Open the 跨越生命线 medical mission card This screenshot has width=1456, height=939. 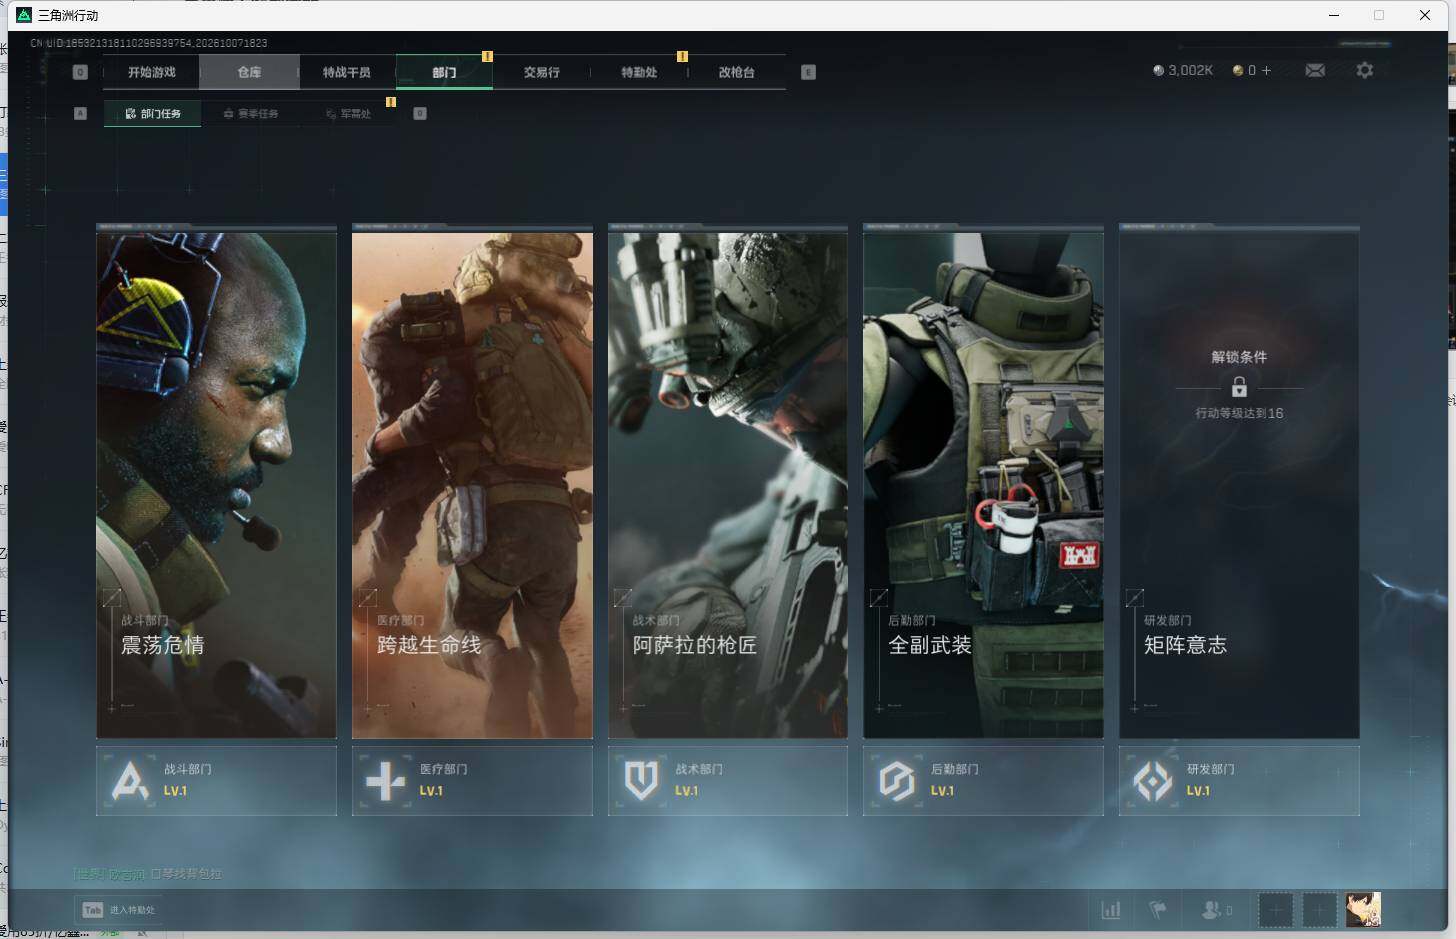pyautogui.click(x=472, y=482)
